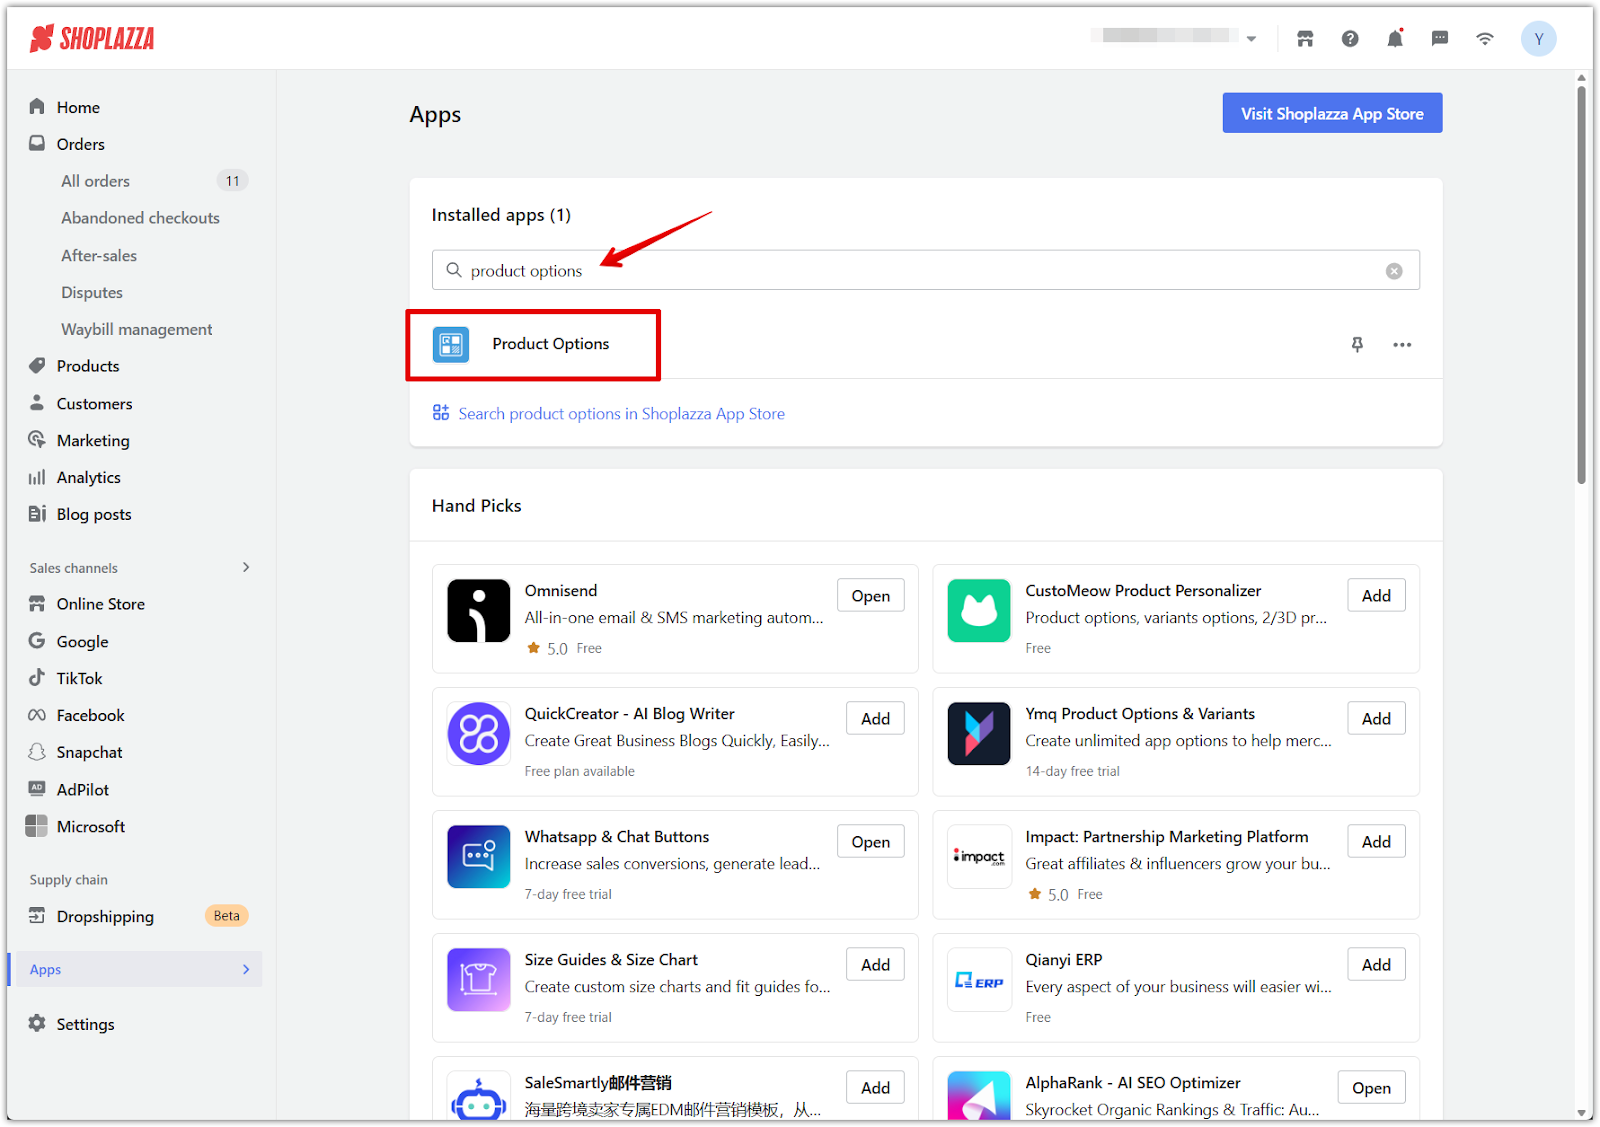Viewport: 1600px width, 1127px height.
Task: Expand the Sales channels section chevron
Action: pos(246,567)
